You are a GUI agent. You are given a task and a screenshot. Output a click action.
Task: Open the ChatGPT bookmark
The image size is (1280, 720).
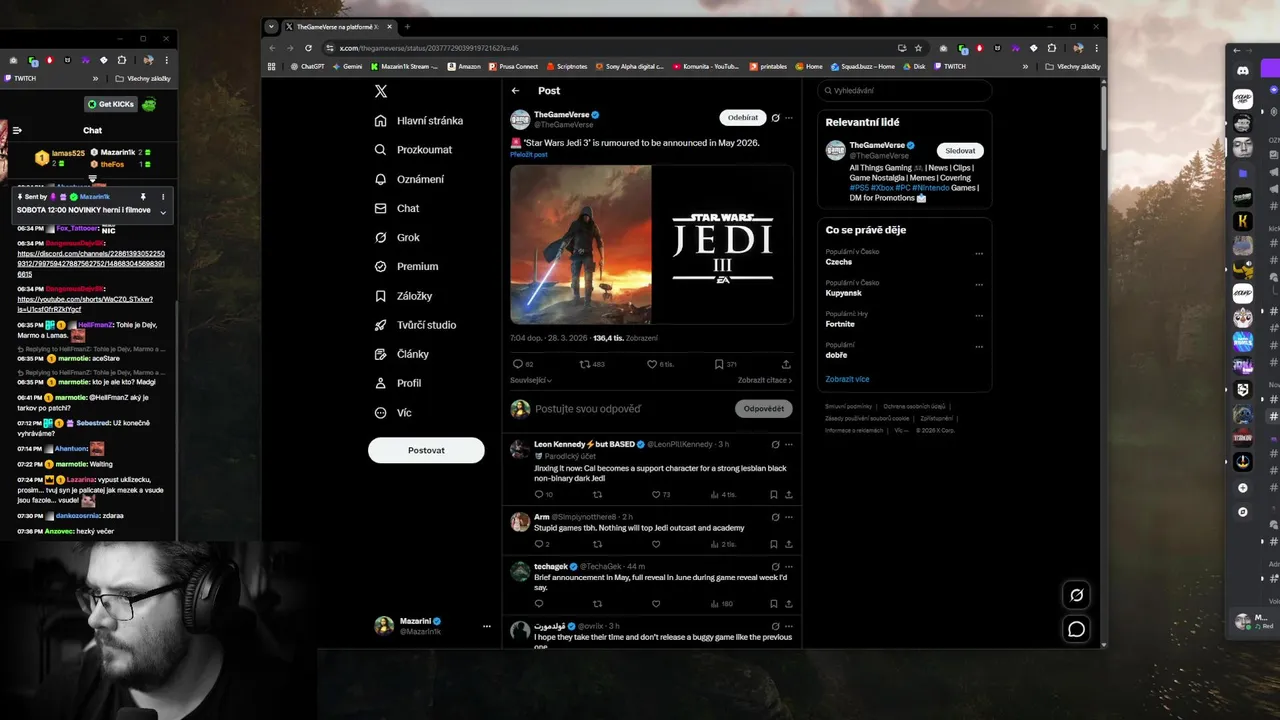pyautogui.click(x=307, y=67)
